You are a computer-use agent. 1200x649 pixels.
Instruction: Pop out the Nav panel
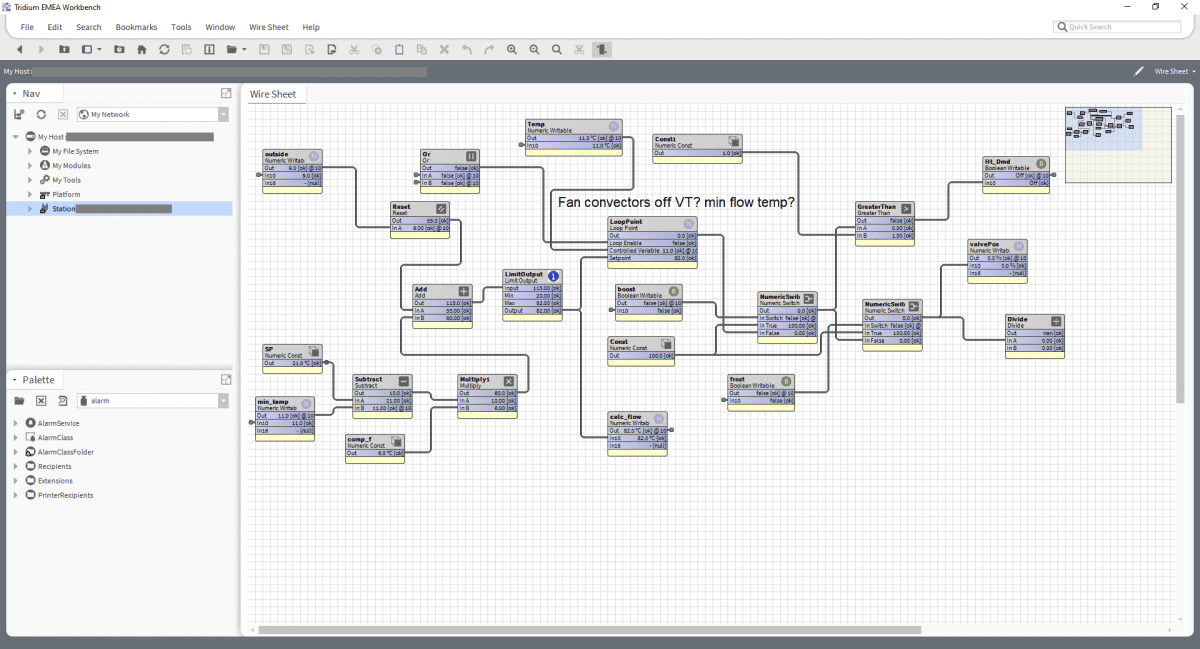(x=225, y=92)
